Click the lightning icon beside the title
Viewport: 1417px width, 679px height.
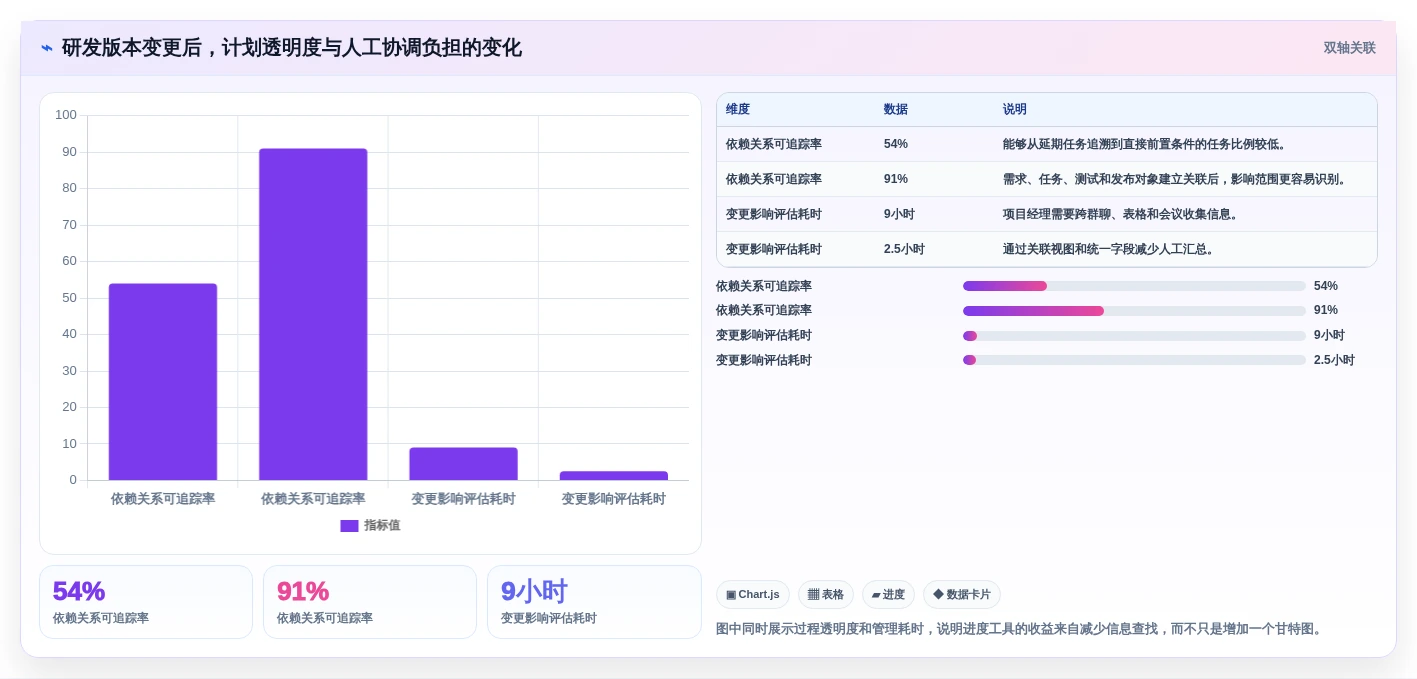[47, 48]
